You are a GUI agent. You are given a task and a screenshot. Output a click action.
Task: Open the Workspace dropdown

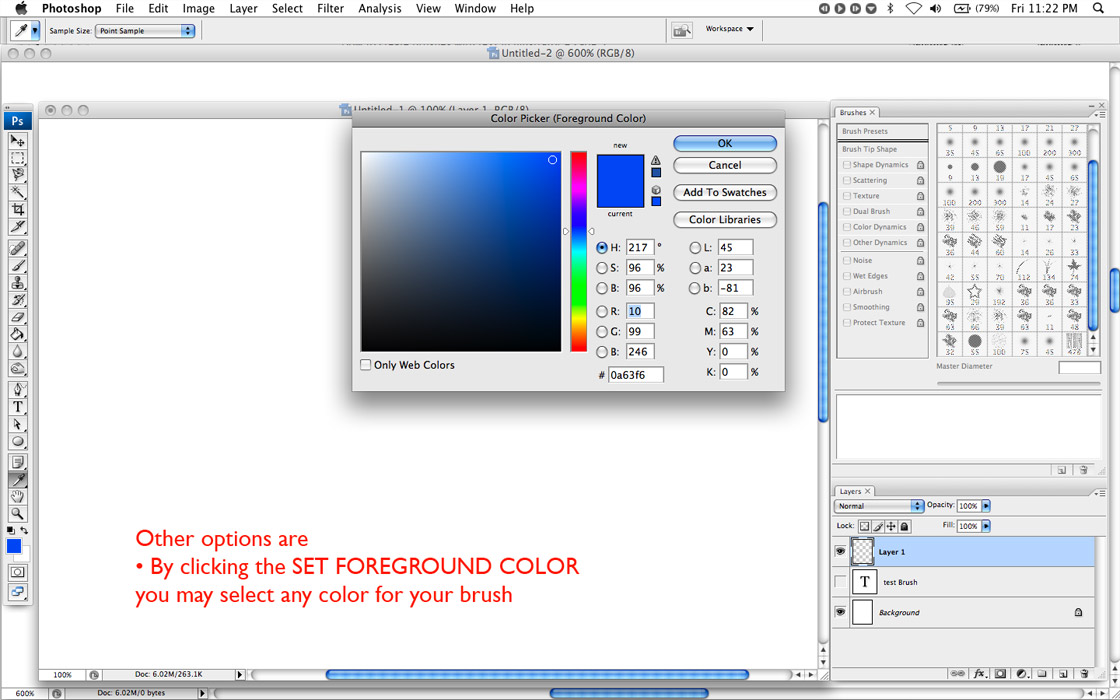730,29
